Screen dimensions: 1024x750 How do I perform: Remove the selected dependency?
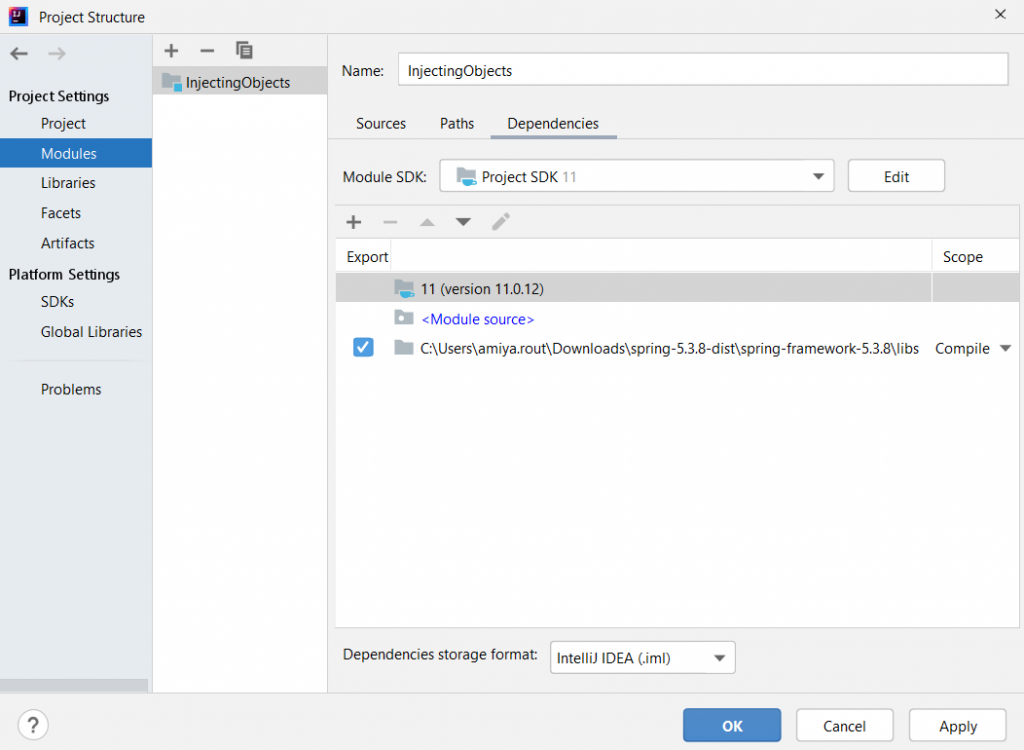click(390, 222)
